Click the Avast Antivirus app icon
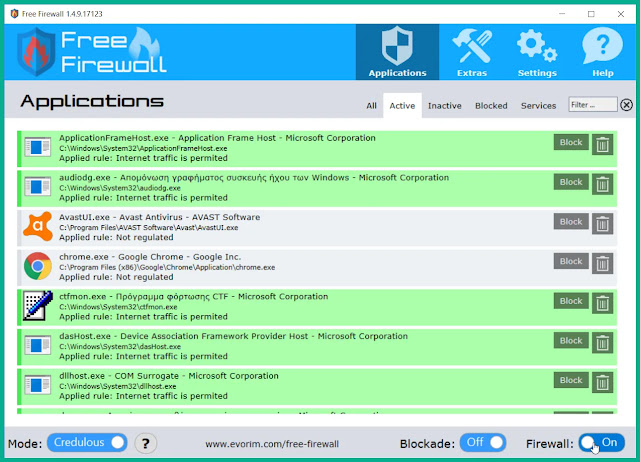 click(x=38, y=227)
